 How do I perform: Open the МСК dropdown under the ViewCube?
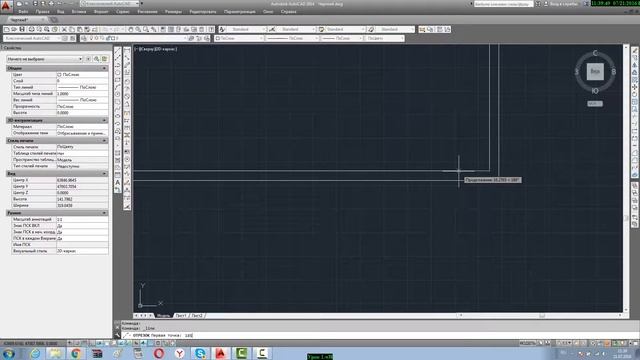pyautogui.click(x=595, y=104)
